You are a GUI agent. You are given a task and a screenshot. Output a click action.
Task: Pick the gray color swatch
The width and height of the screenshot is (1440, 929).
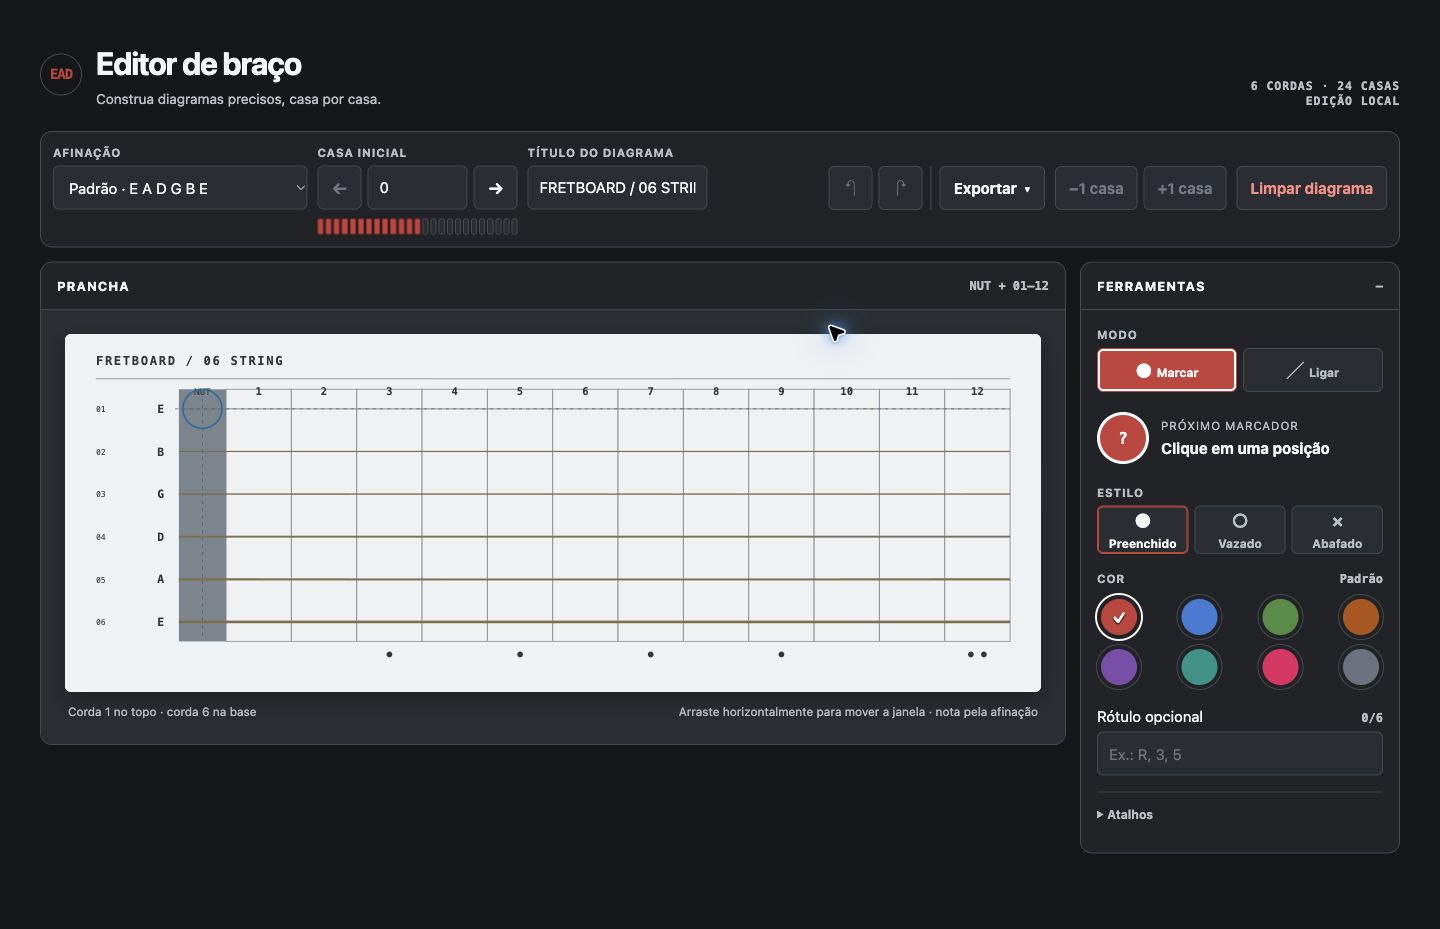1360,667
